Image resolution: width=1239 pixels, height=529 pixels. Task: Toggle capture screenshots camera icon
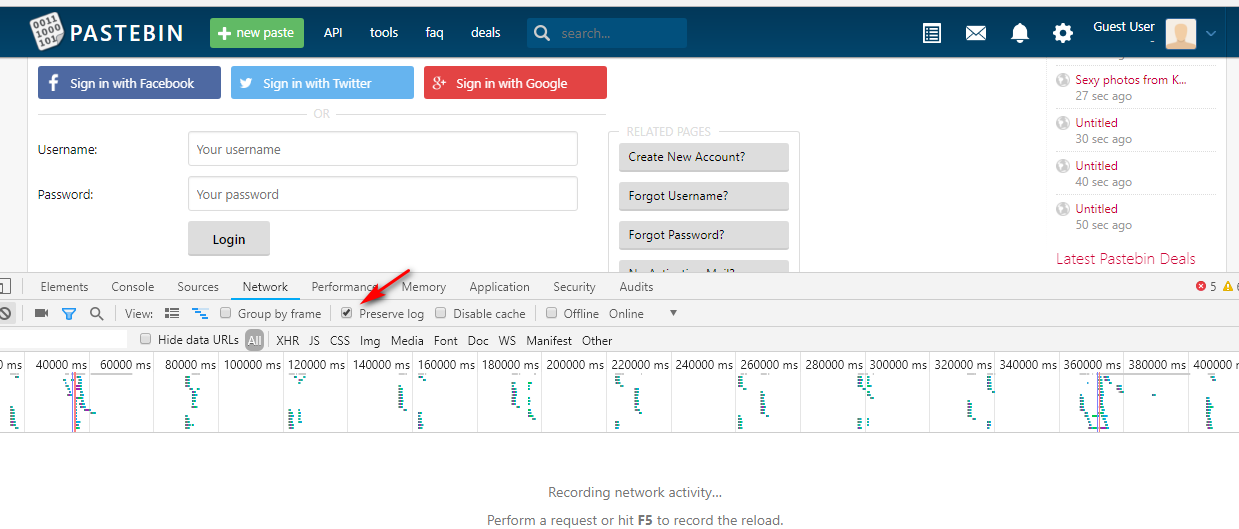(41, 313)
